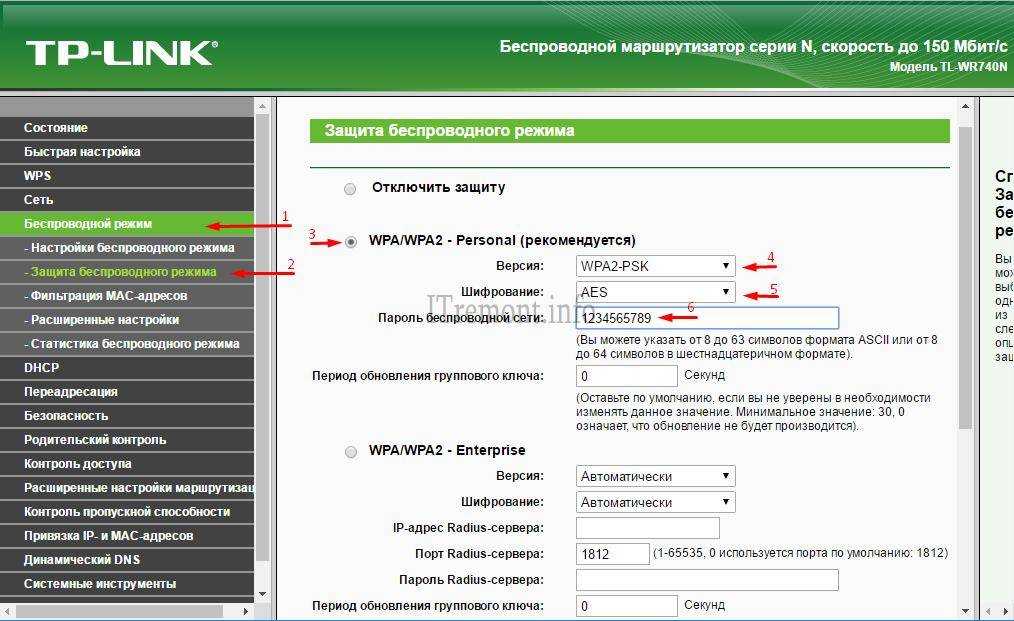Open 'Системные инструменты' menu item
Screen dimensions: 1014x621
[100, 584]
